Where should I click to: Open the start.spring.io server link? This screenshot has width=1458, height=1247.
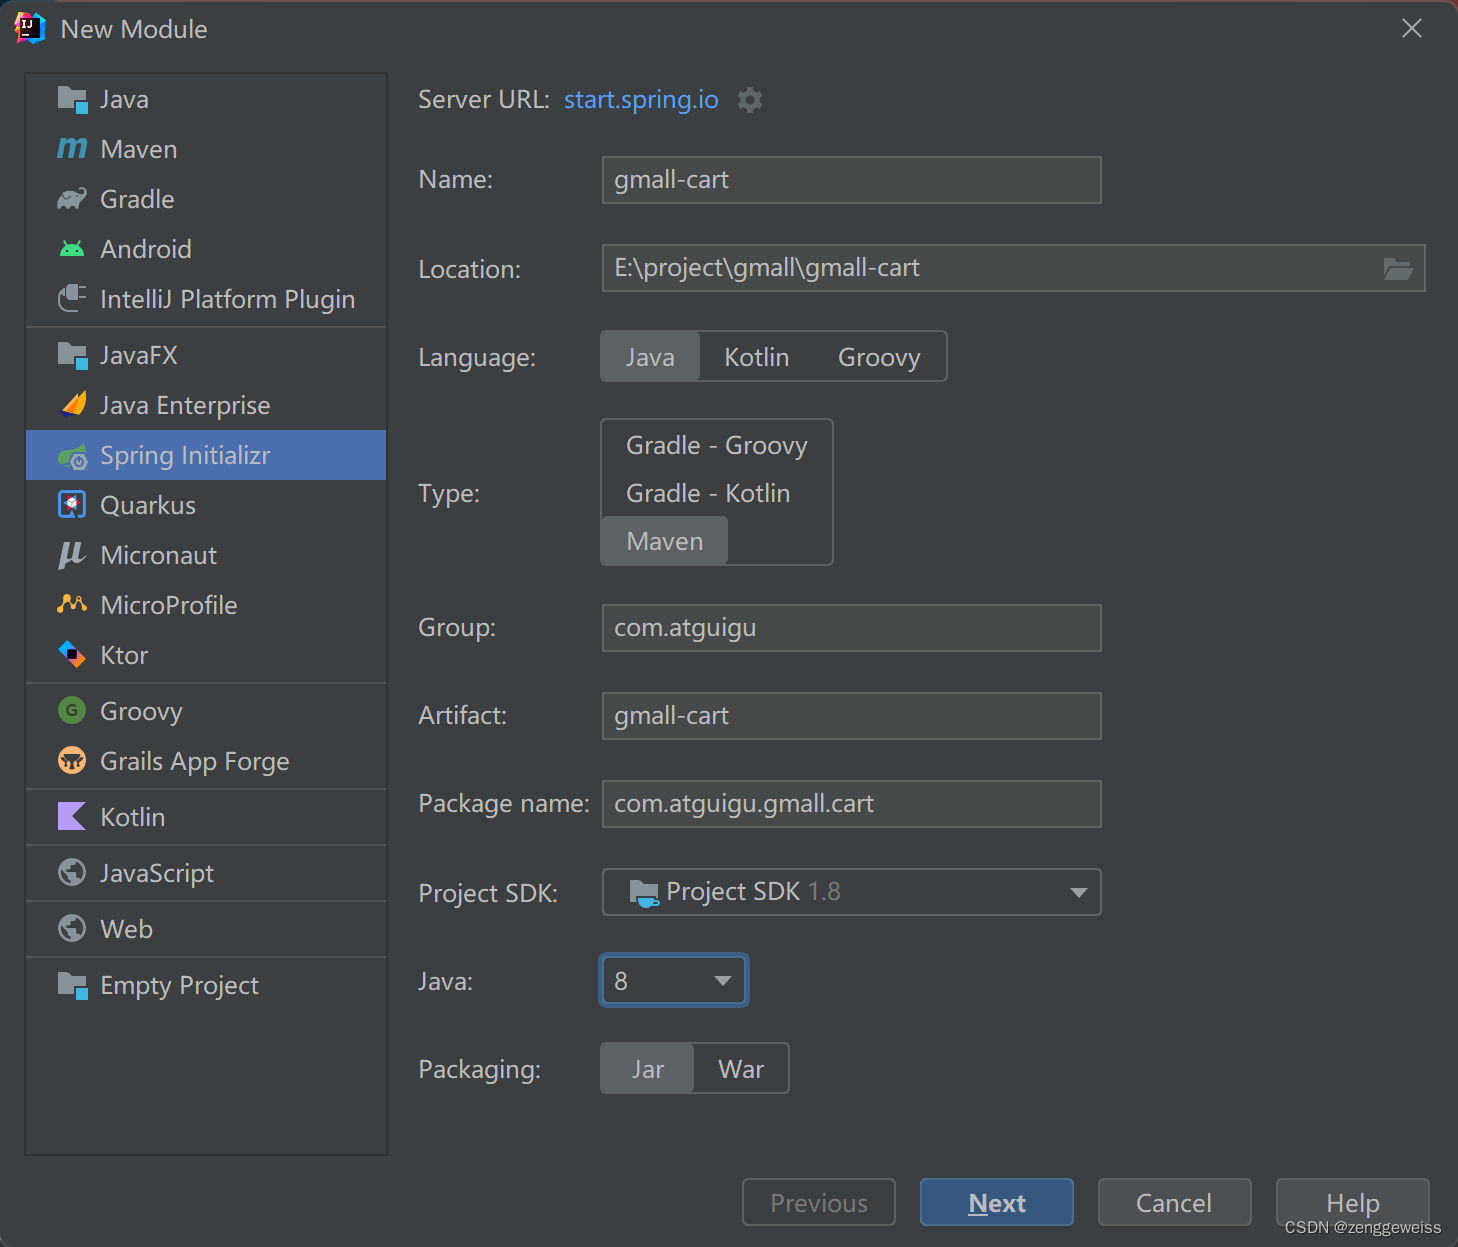tap(641, 100)
